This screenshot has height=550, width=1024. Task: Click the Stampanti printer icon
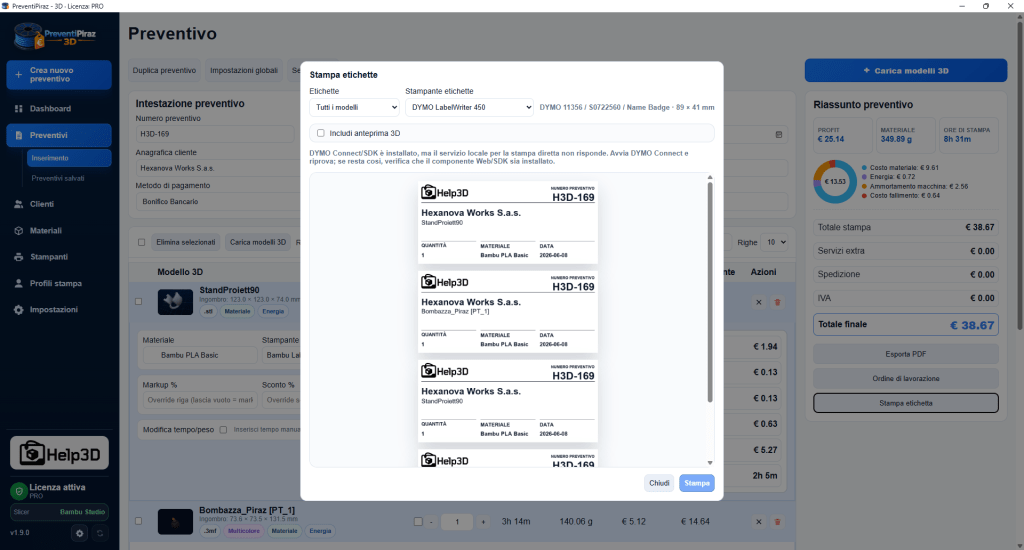[18, 257]
